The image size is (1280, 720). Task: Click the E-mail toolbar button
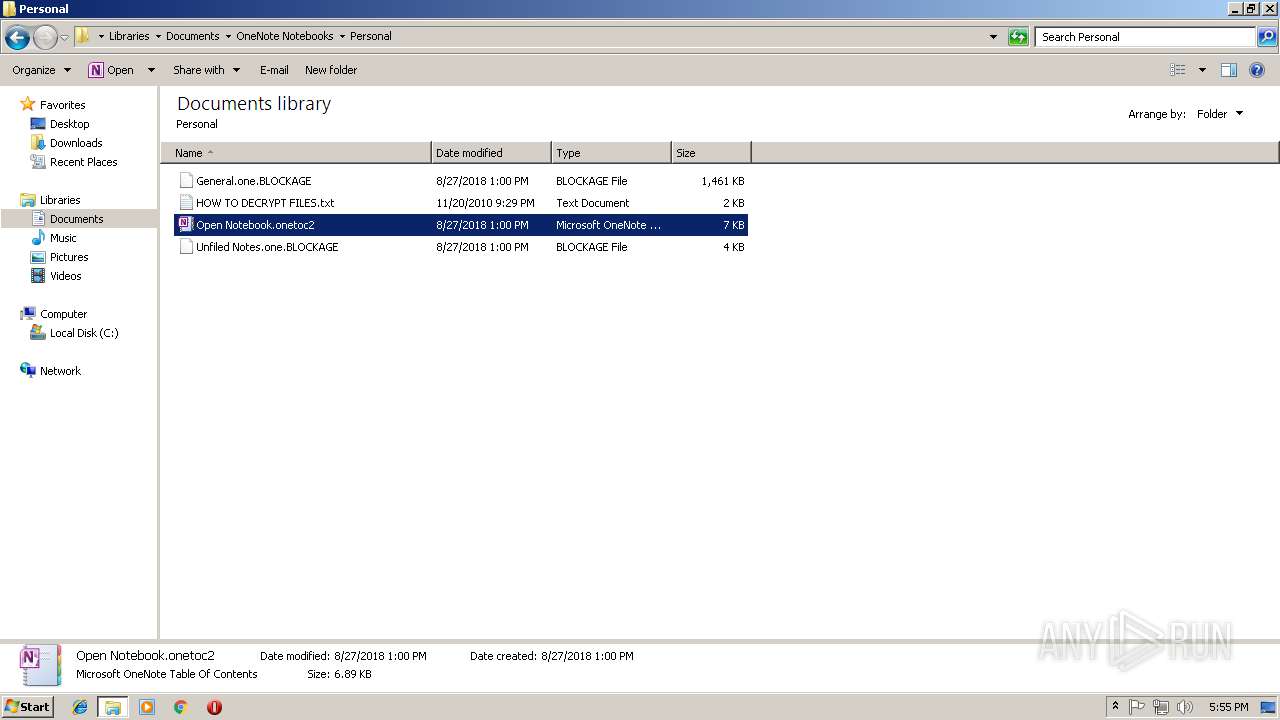click(274, 70)
